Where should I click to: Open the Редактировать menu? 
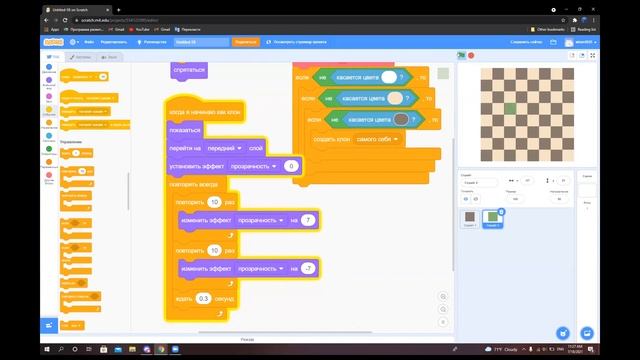pos(113,42)
